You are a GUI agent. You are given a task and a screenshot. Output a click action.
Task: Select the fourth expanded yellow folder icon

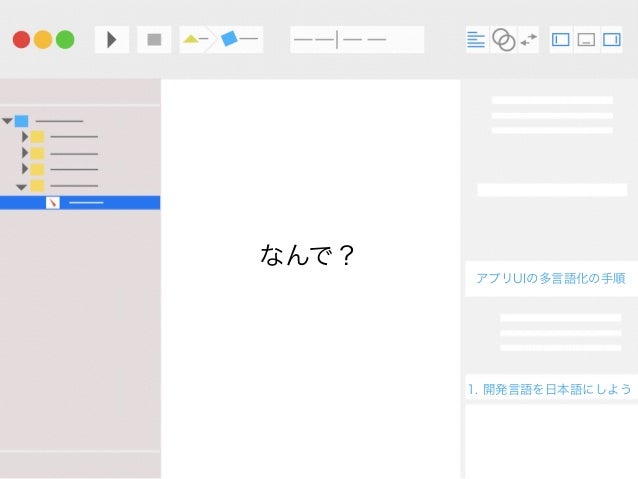click(37, 186)
